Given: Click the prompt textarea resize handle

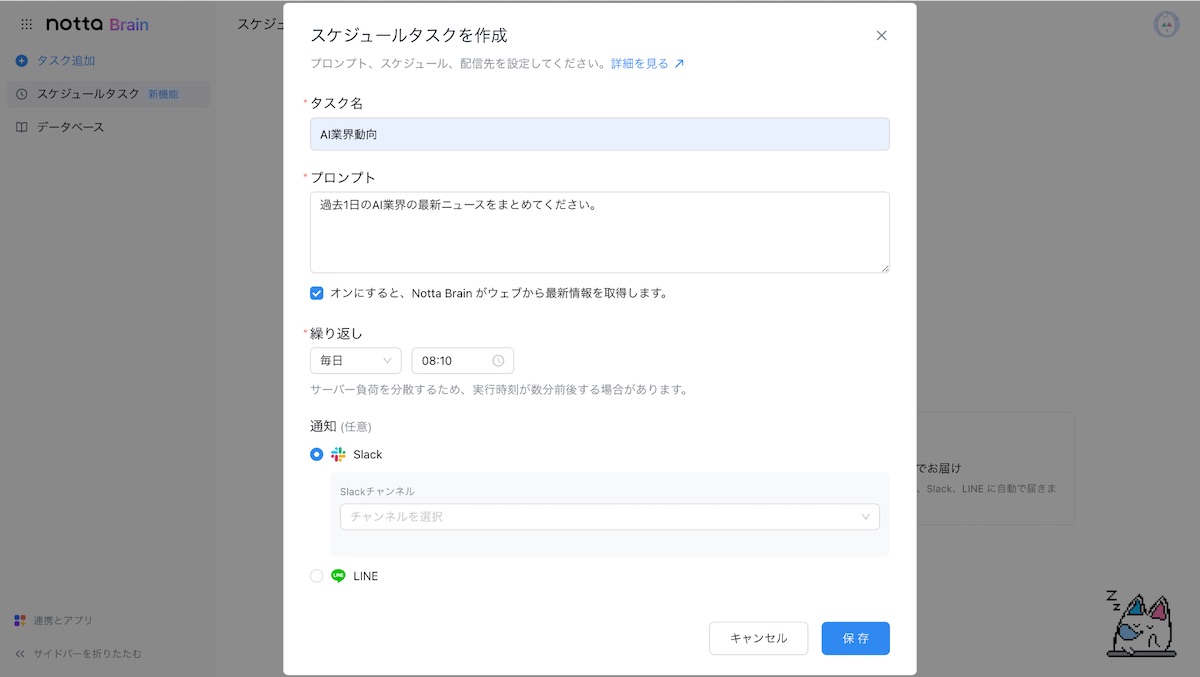Looking at the screenshot, I should click(884, 267).
